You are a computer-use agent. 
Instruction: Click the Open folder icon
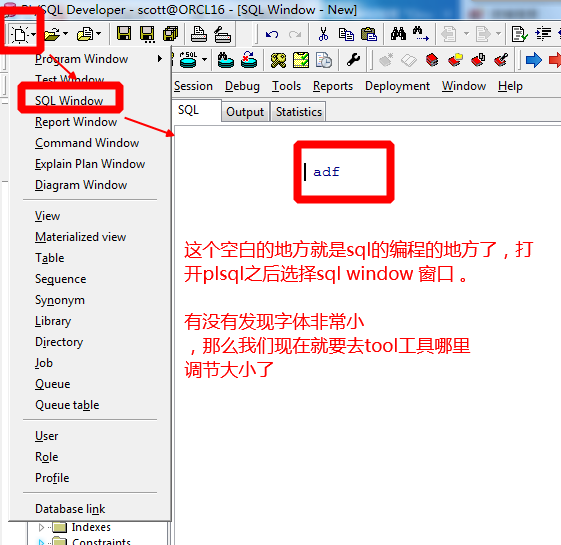pyautogui.click(x=52, y=34)
